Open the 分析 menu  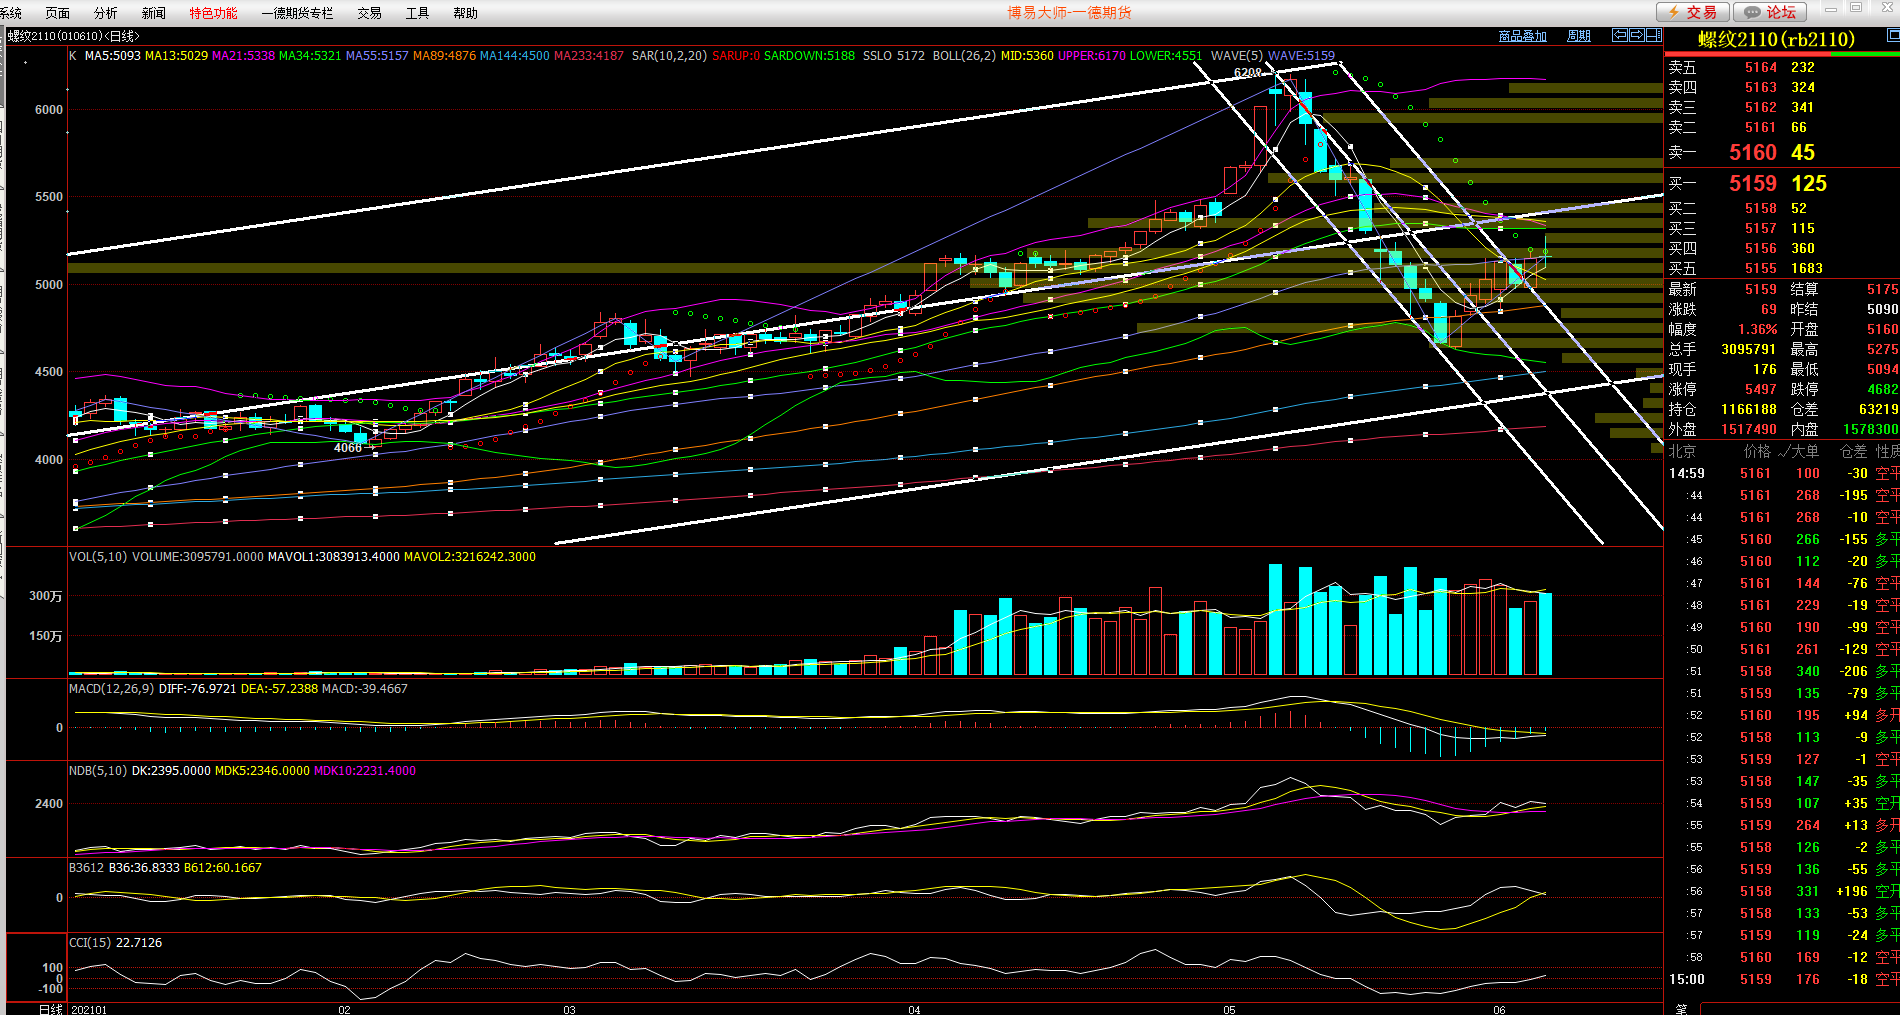105,13
